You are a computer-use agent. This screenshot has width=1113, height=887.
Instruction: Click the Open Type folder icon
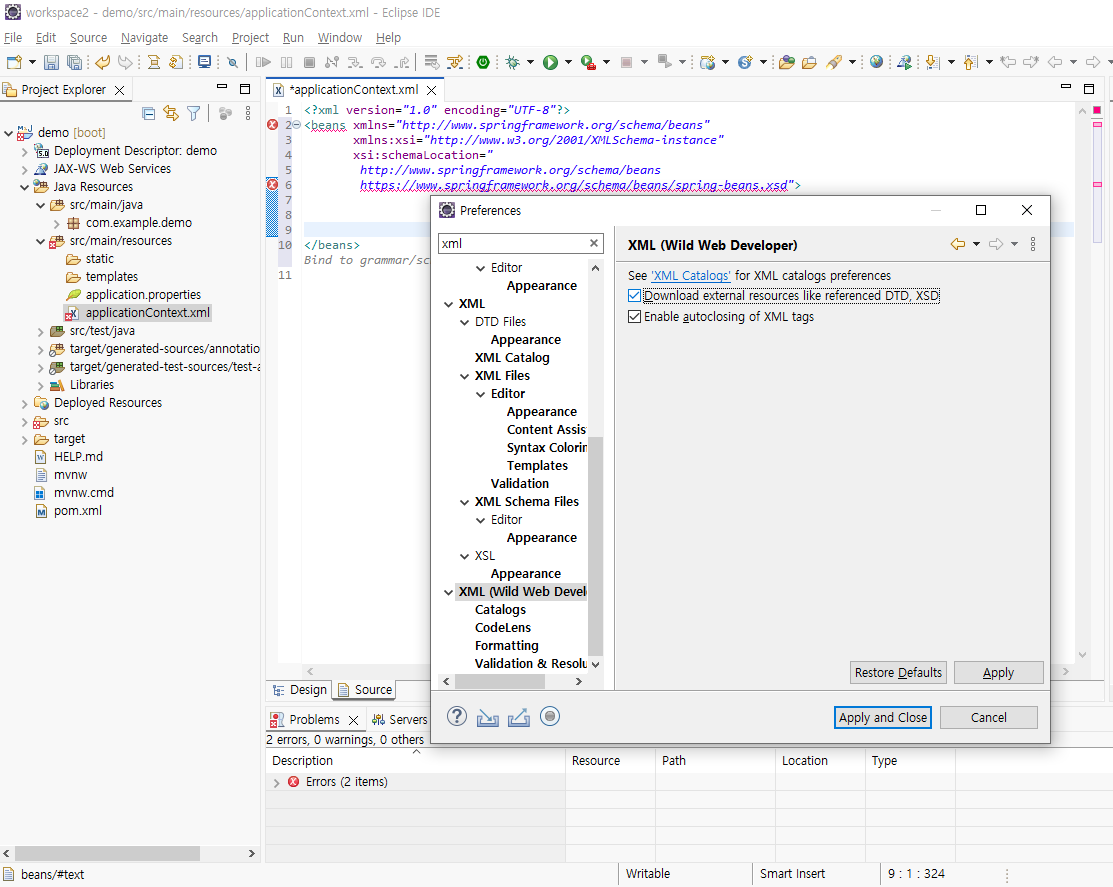[786, 62]
